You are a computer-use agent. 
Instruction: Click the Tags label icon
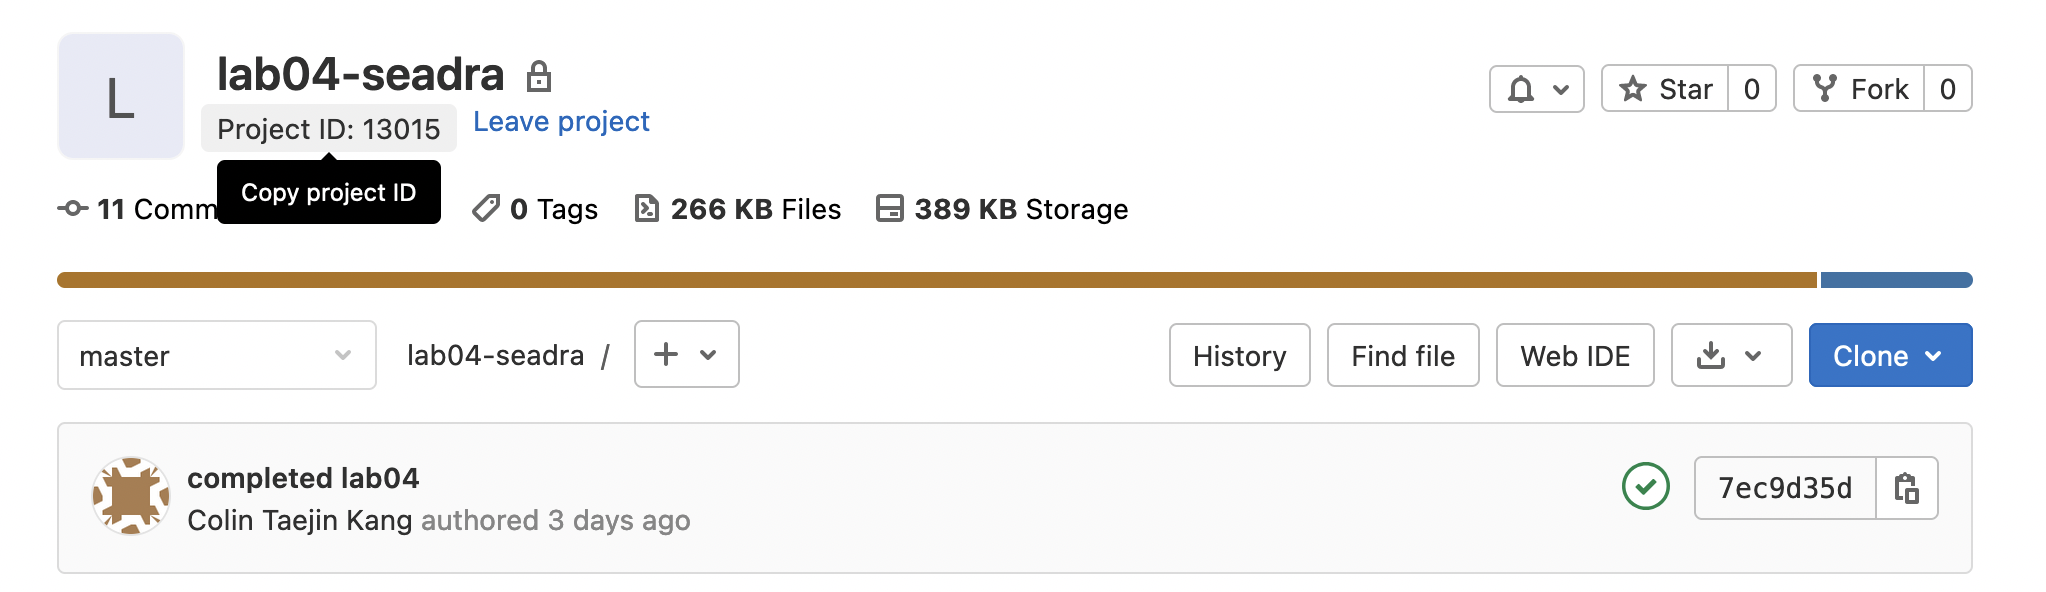click(486, 209)
